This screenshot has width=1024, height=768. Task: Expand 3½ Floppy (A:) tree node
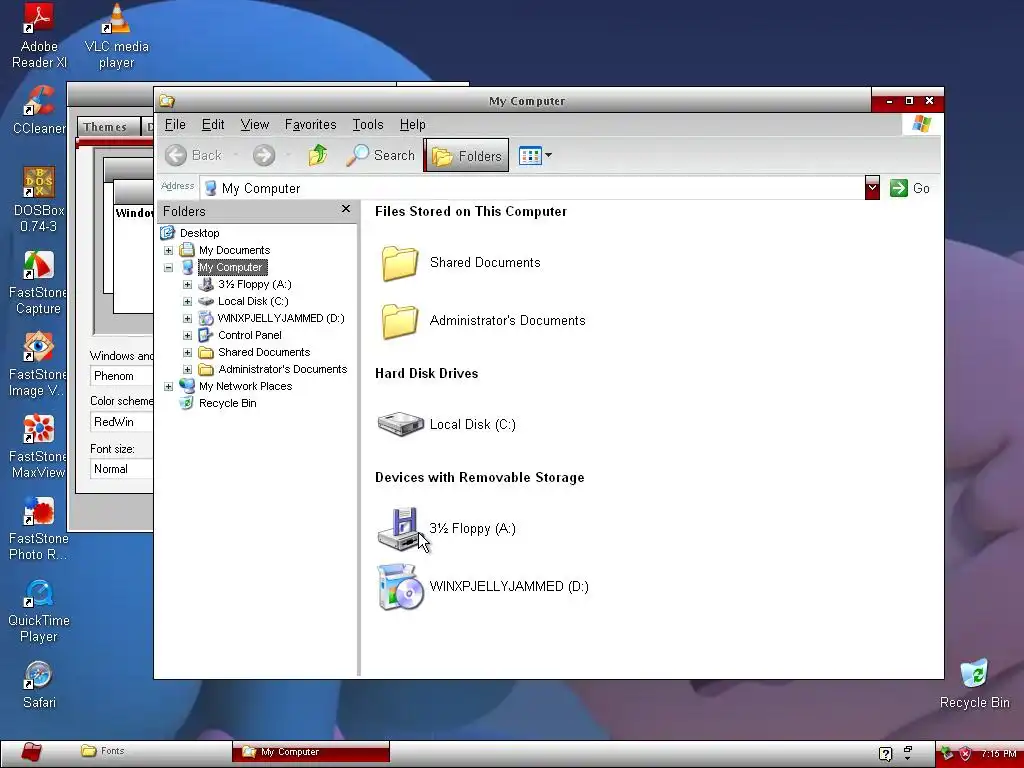click(187, 284)
